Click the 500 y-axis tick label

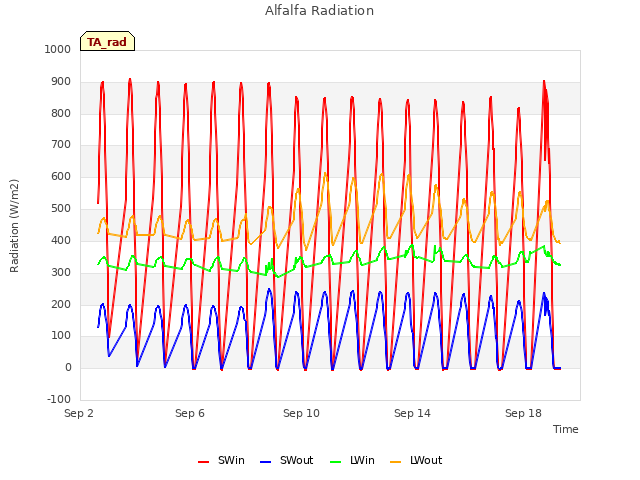click(x=61, y=208)
